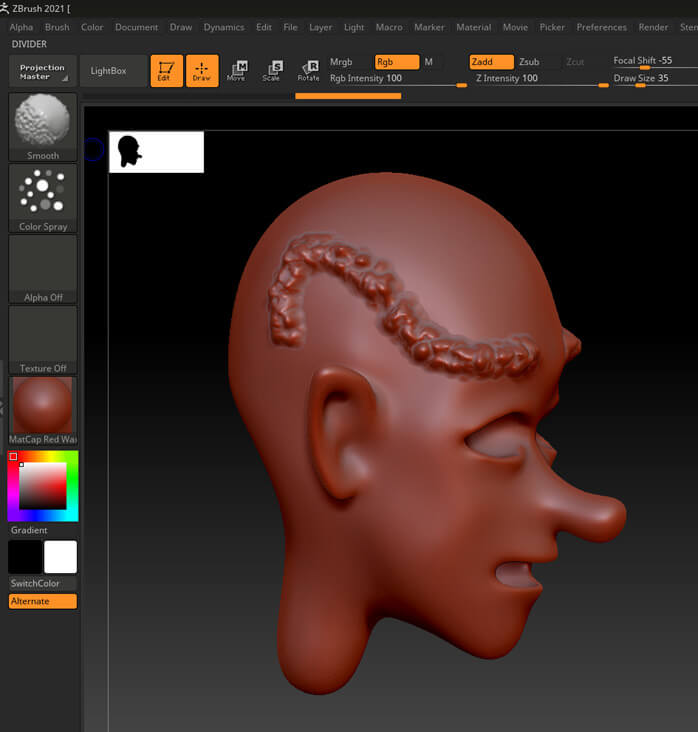
Task: Click the Draw Size slider
Action: pyautogui.click(x=655, y=79)
